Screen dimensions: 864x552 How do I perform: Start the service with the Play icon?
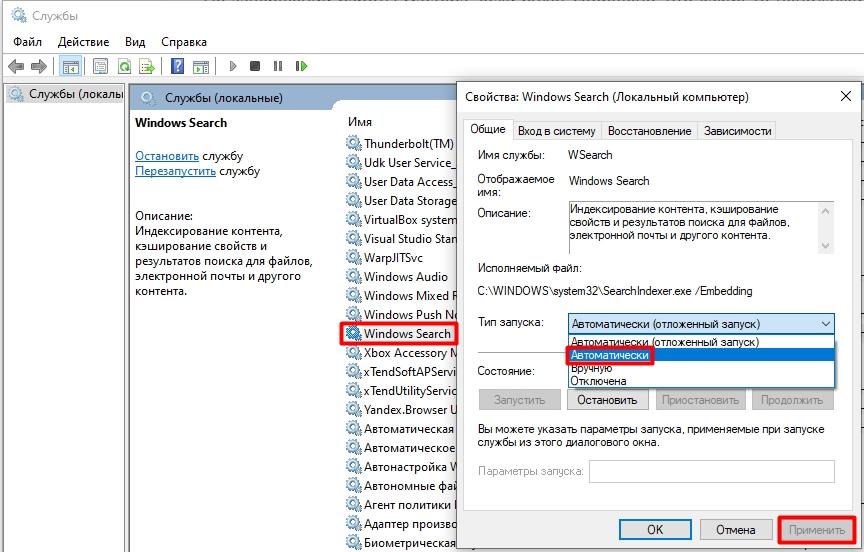(233, 66)
